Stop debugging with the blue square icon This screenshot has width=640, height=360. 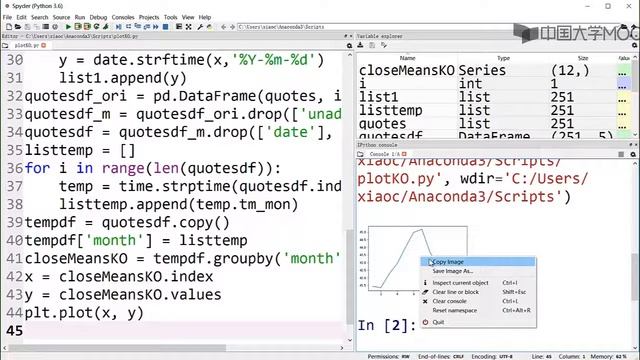[165, 27]
